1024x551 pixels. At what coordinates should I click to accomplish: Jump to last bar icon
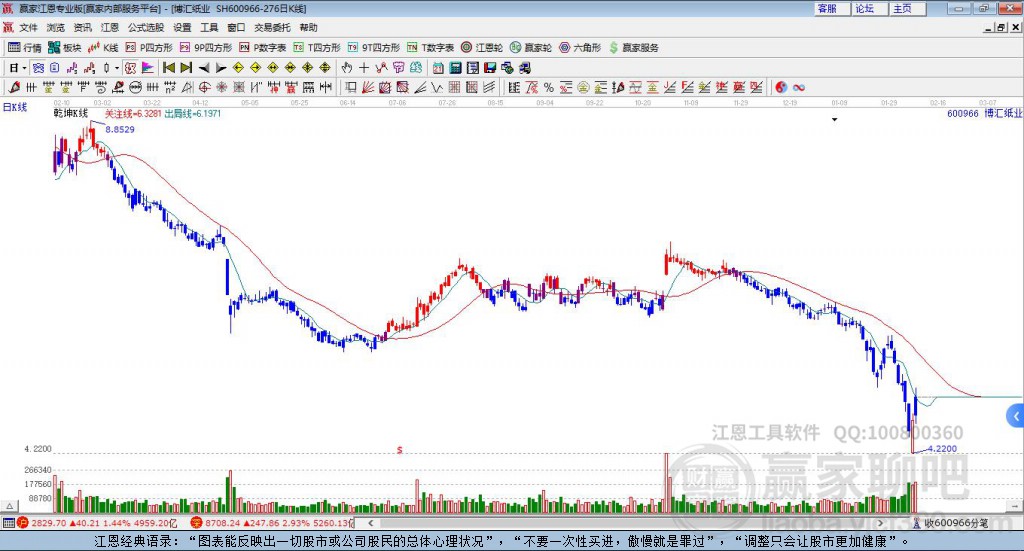pos(186,68)
